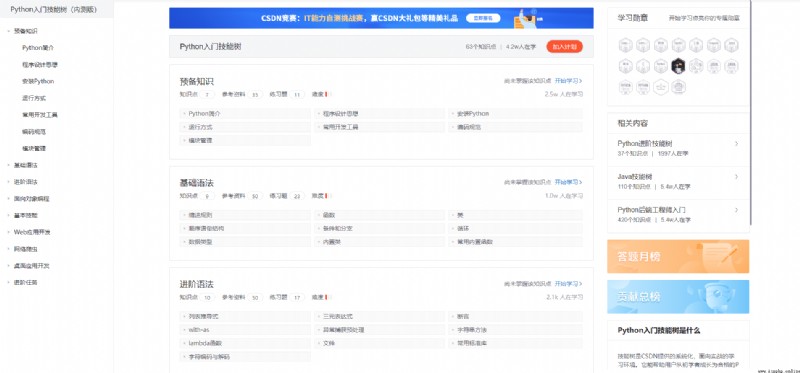Click the Python入门技能树是什么 heading
This screenshot has width=800, height=373.
659,330
